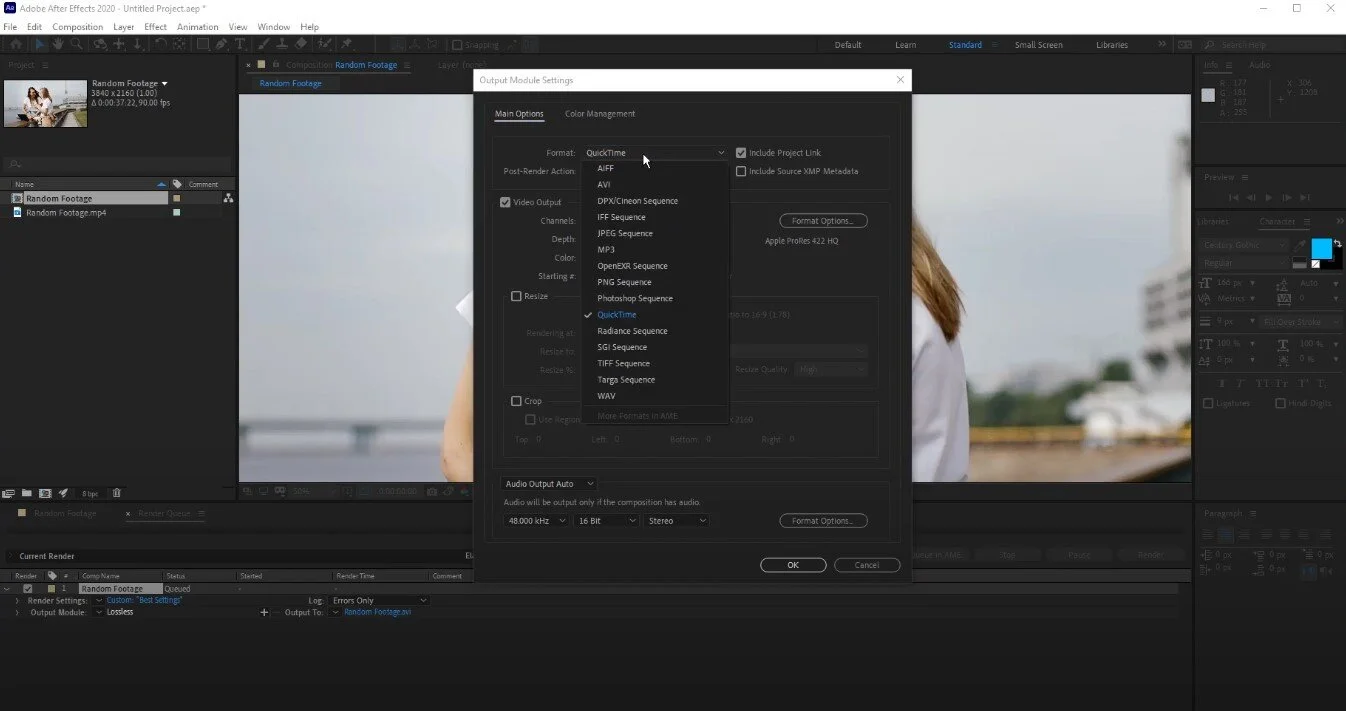This screenshot has width=1346, height=711.
Task: Activate the Zoom tool
Action: [x=77, y=44]
